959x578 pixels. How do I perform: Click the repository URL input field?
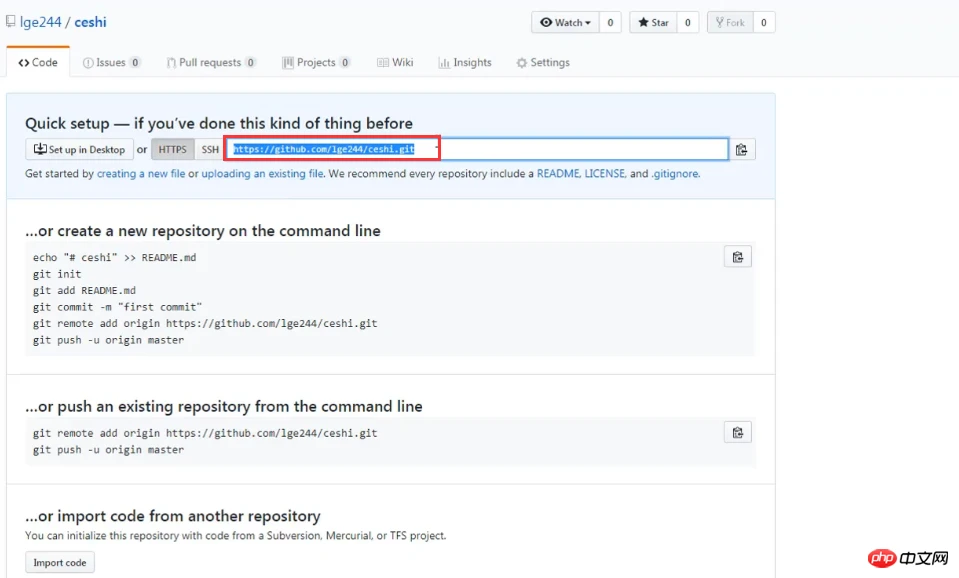[580, 150]
